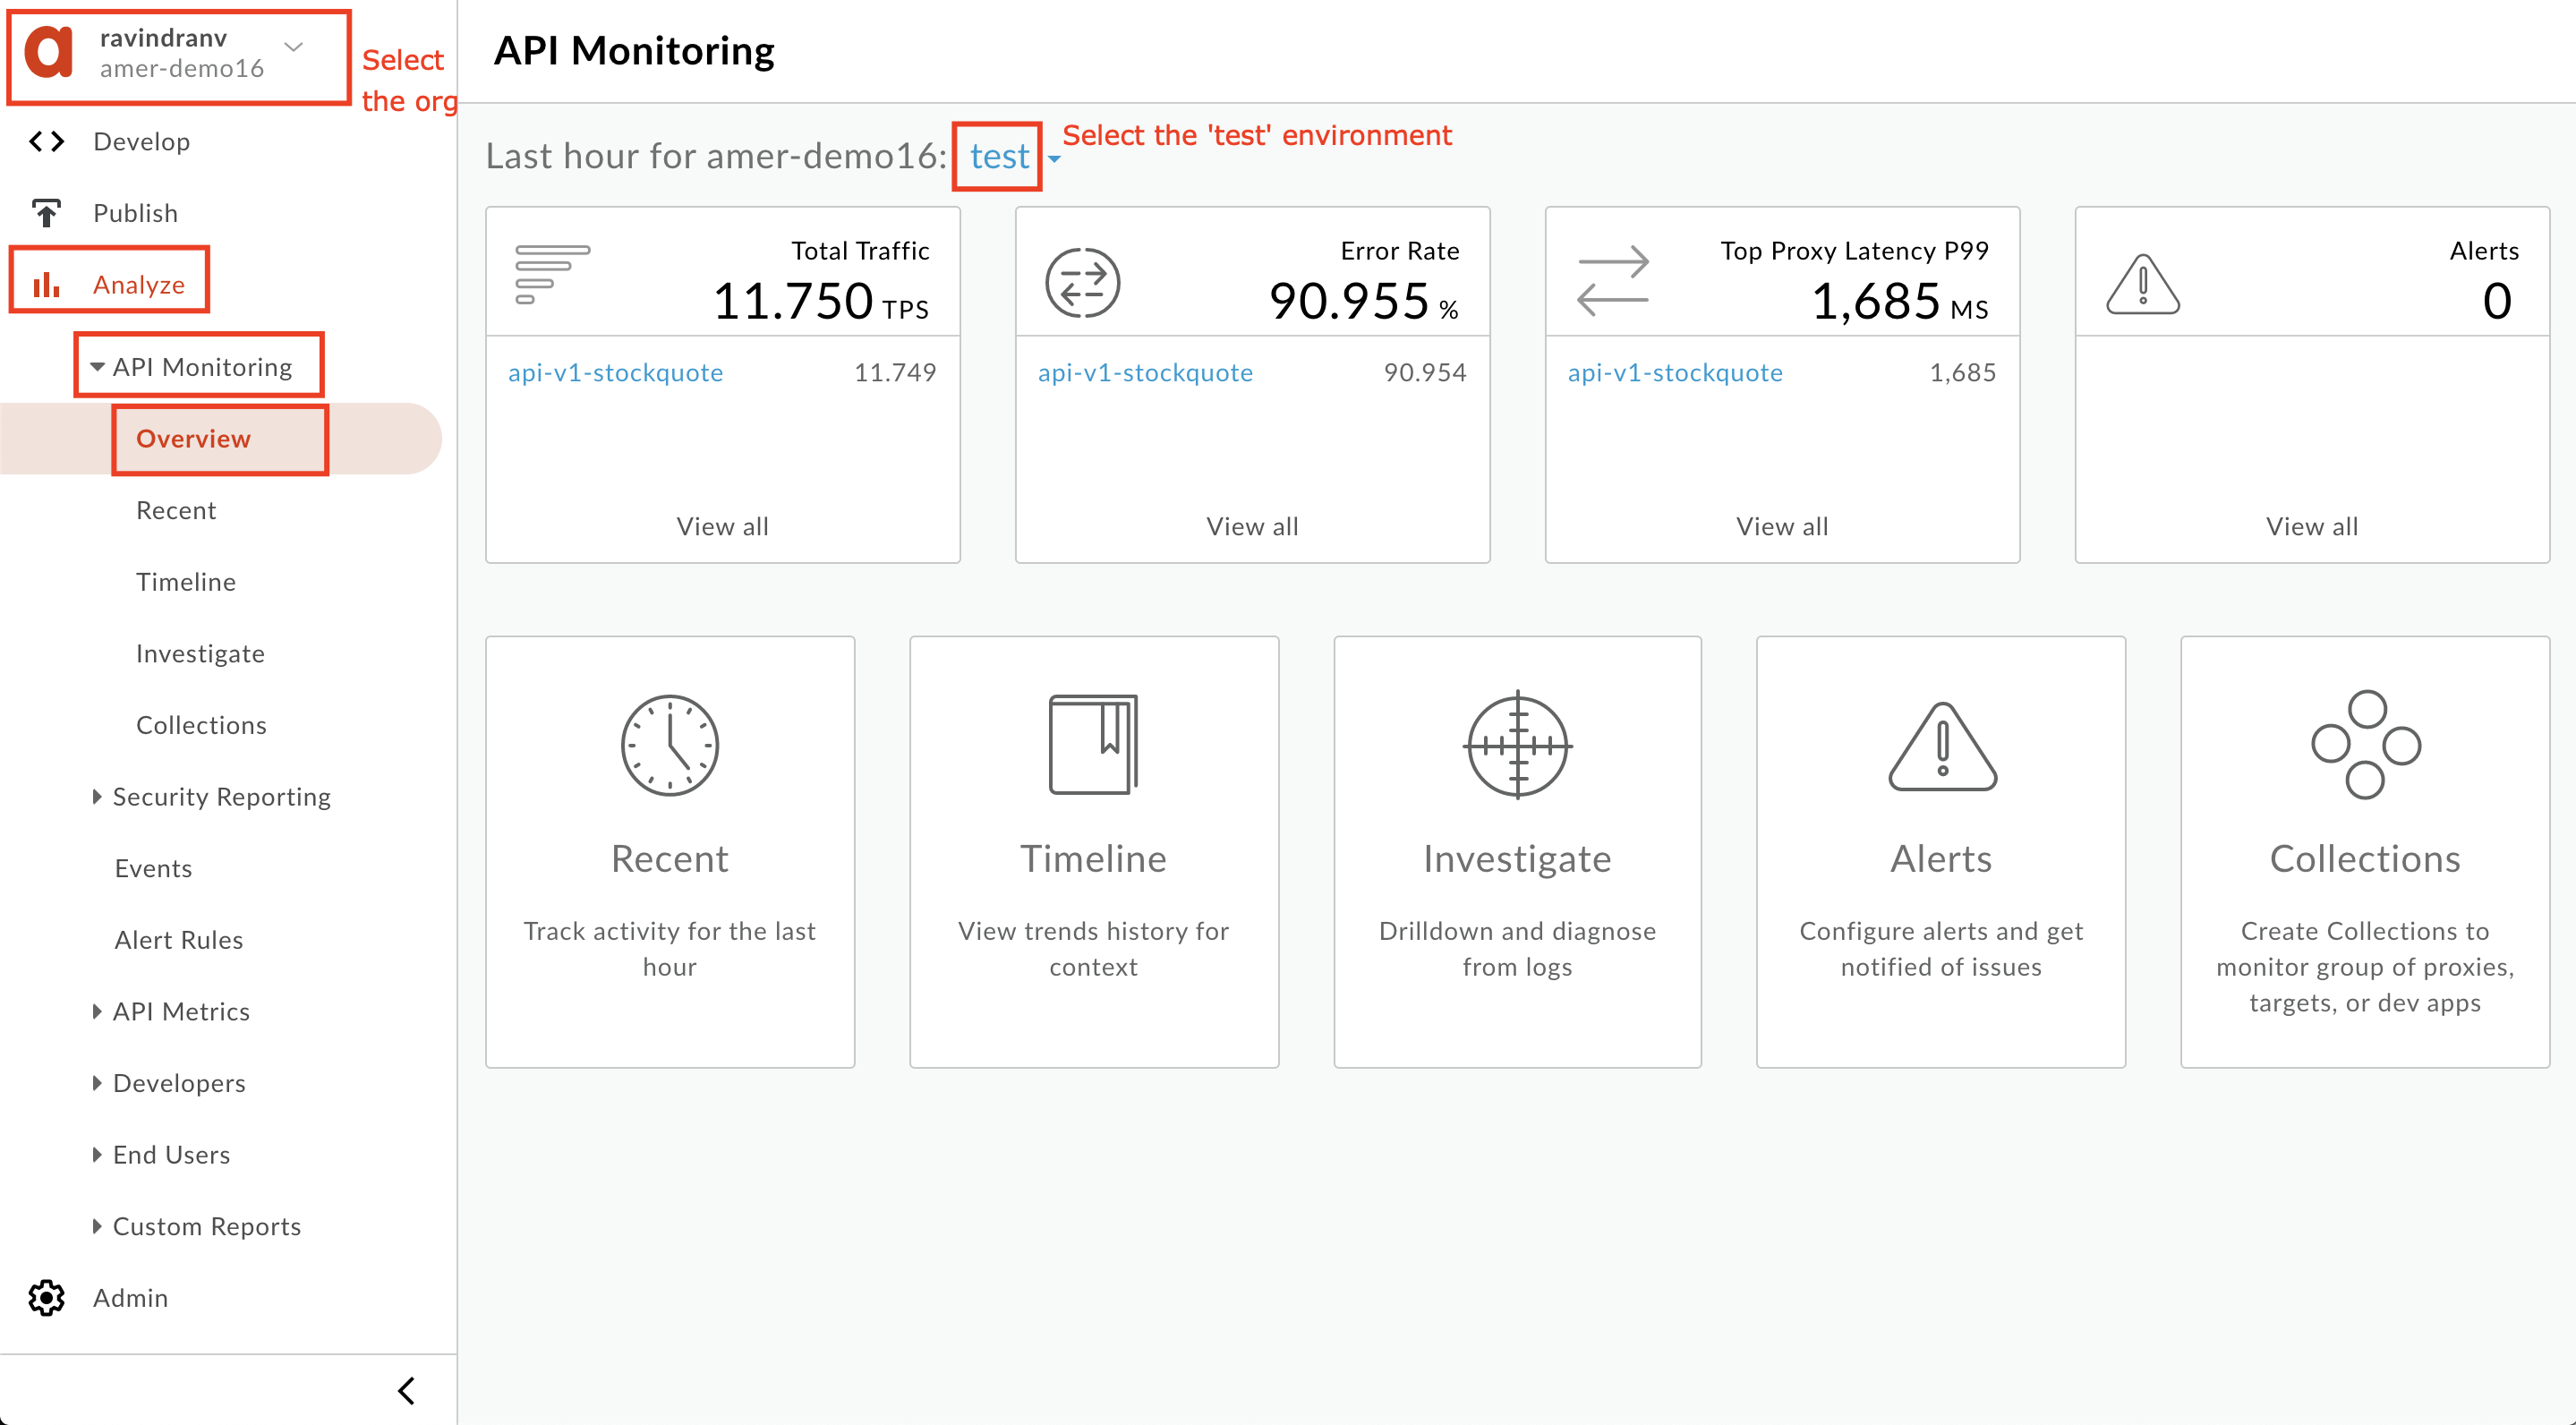Open the Admin menu
This screenshot has height=1425, width=2576.
130,1298
